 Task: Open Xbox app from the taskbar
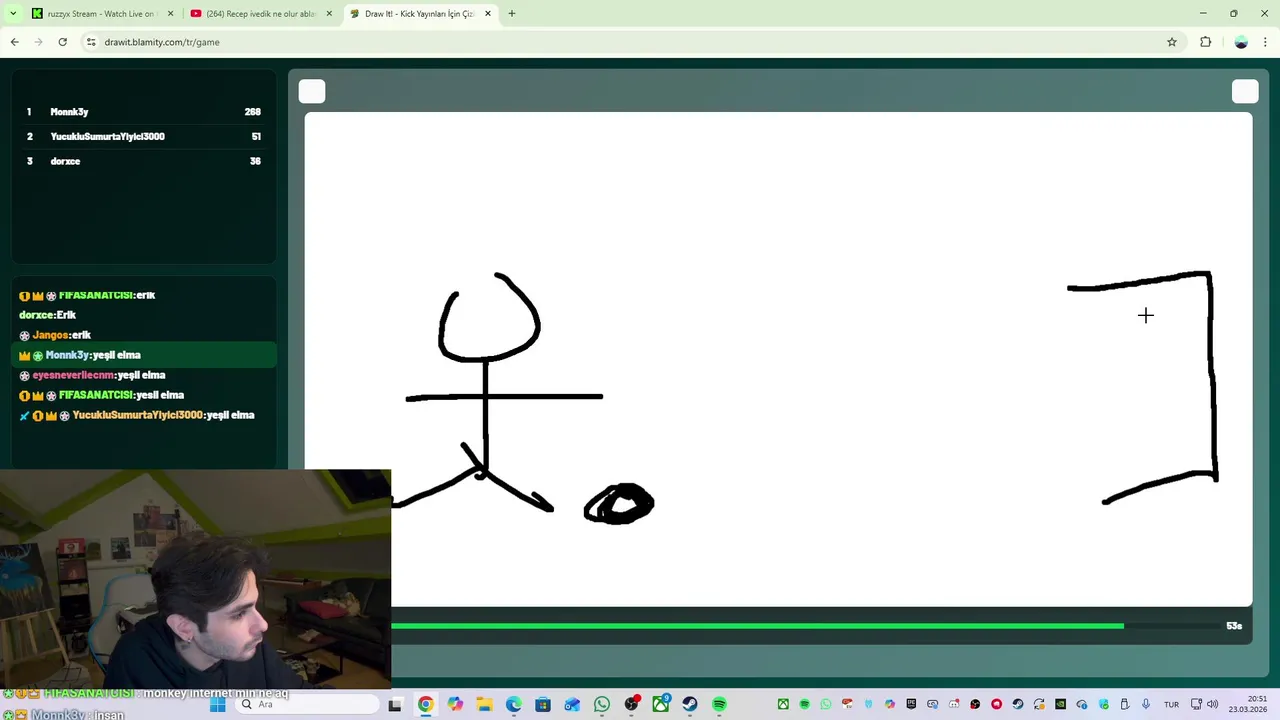(x=661, y=705)
